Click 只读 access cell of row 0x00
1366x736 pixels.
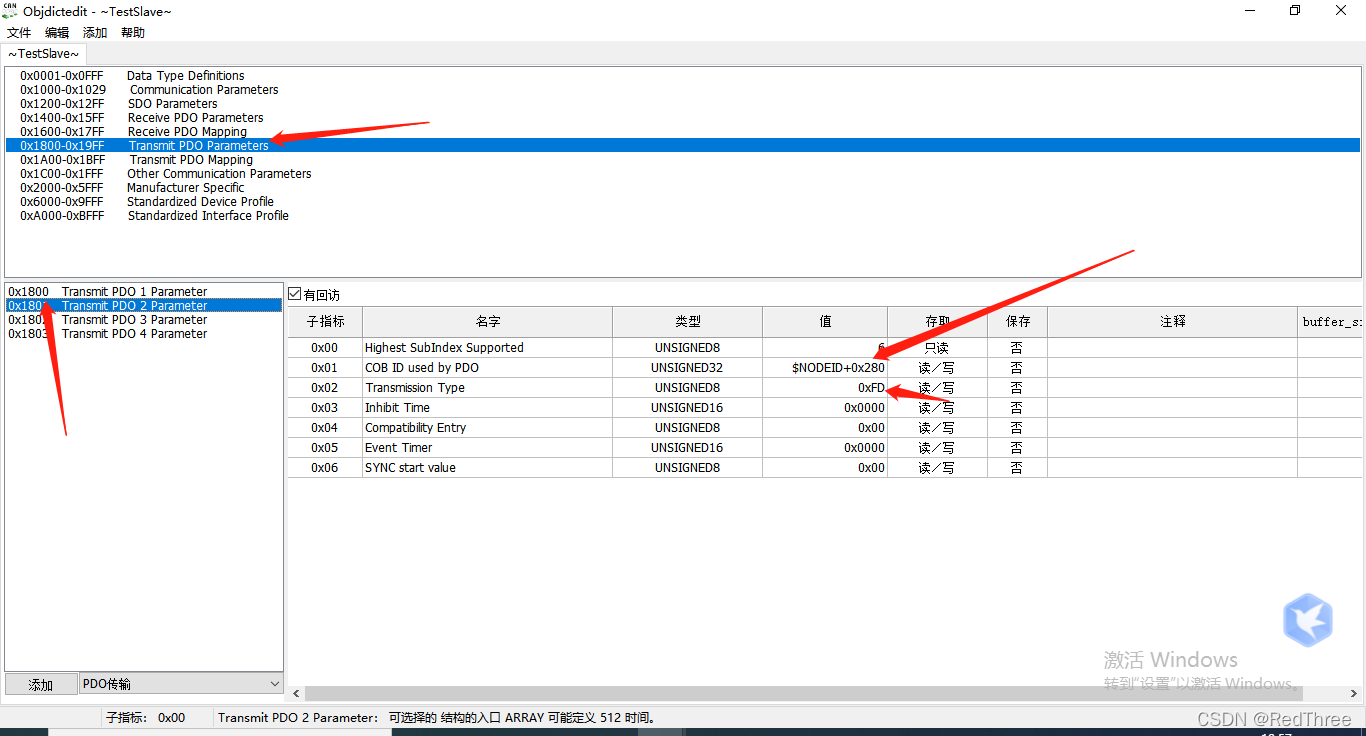(937, 348)
